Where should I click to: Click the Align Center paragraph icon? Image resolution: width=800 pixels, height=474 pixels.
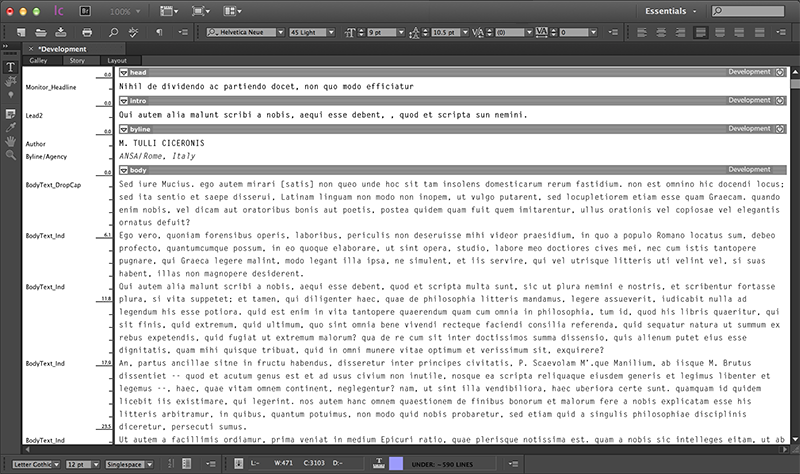pos(661,33)
